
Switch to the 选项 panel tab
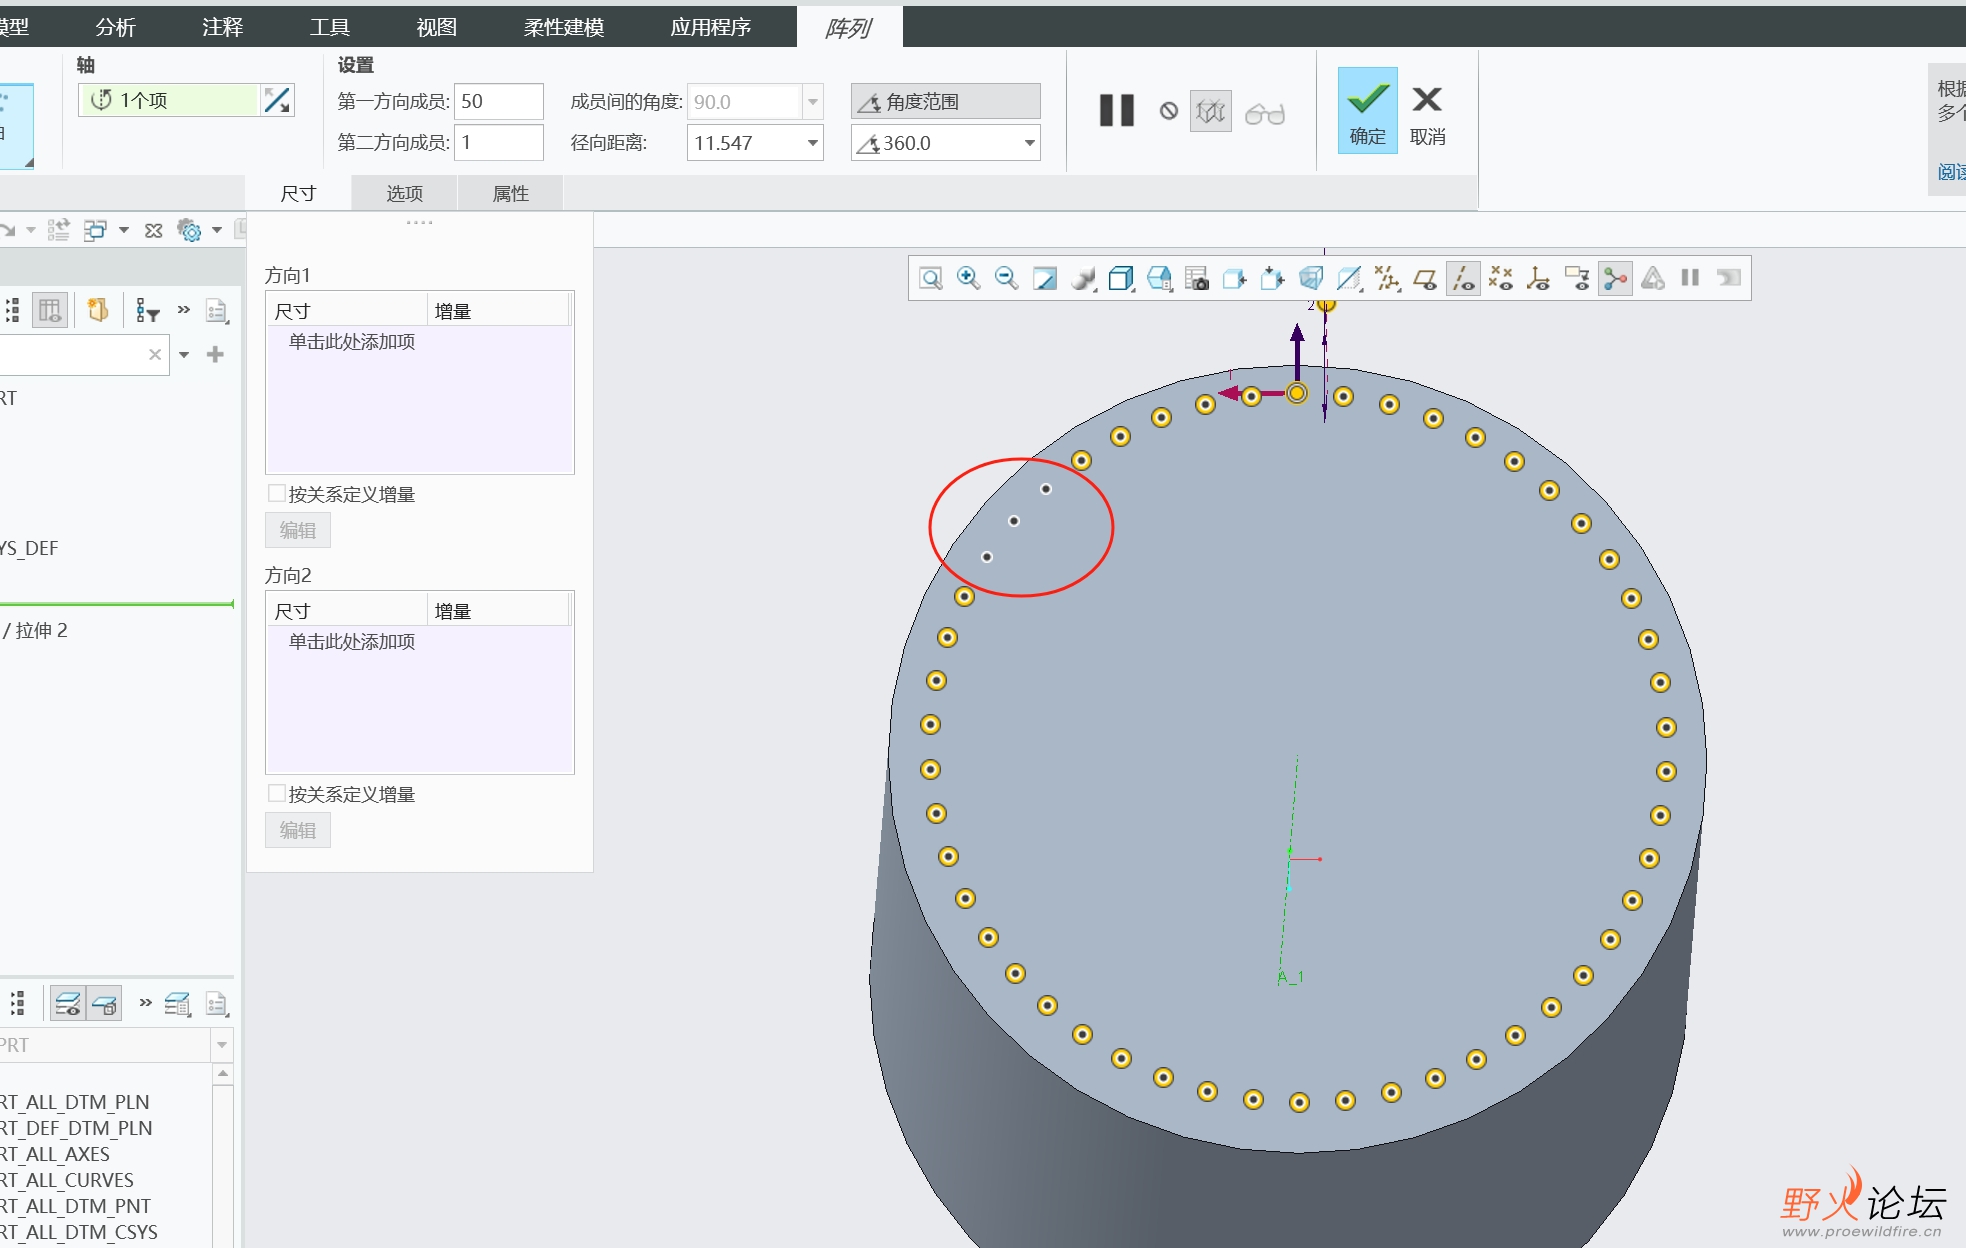pos(404,193)
